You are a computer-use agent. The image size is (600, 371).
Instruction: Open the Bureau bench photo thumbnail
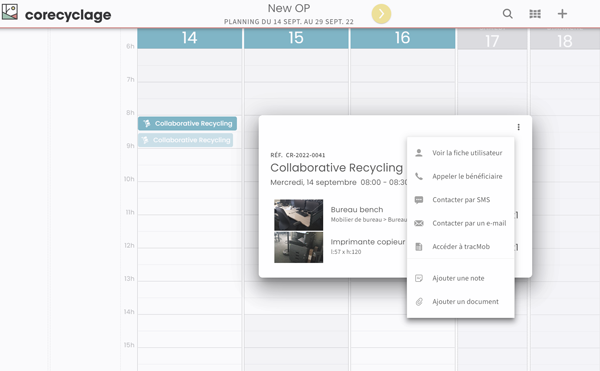point(298,215)
